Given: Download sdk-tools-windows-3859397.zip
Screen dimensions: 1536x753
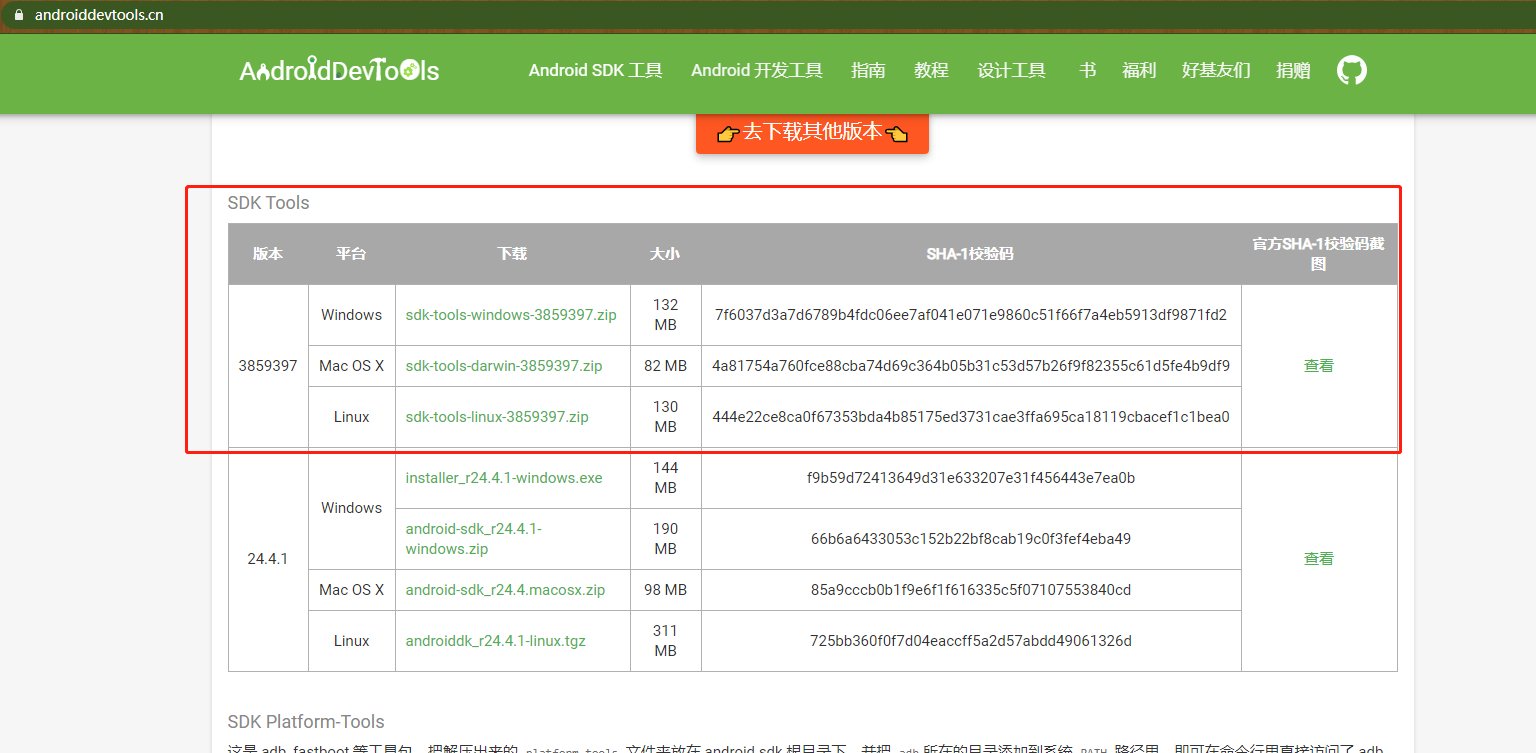Looking at the screenshot, I should point(511,315).
